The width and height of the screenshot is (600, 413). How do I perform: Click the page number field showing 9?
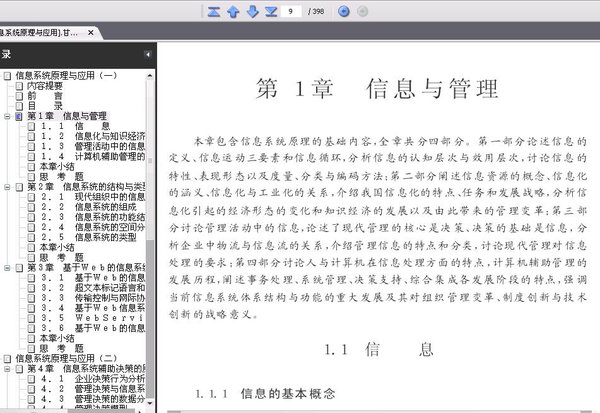pos(291,11)
